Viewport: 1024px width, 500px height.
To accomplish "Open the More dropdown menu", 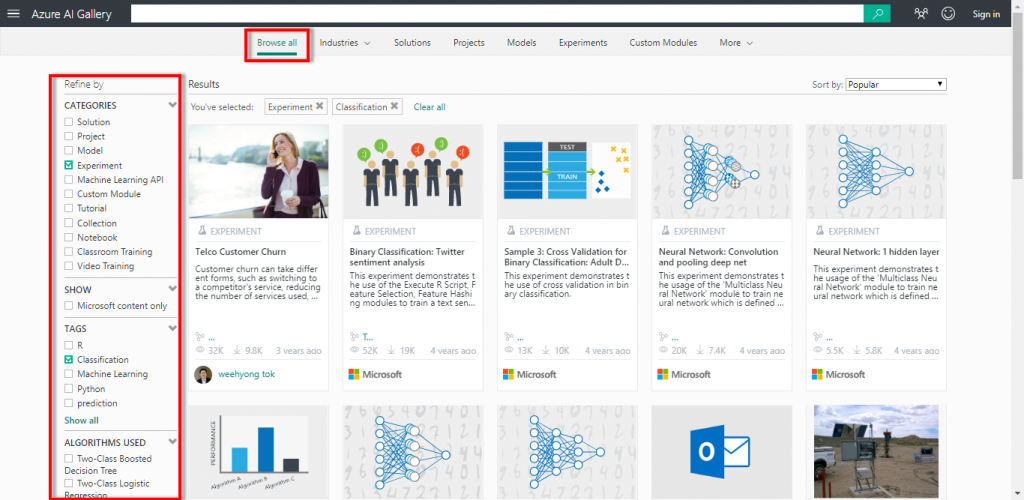I will point(736,42).
